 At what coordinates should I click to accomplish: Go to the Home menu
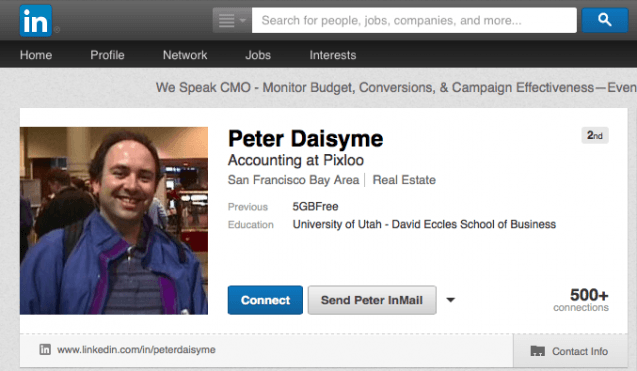click(x=36, y=55)
